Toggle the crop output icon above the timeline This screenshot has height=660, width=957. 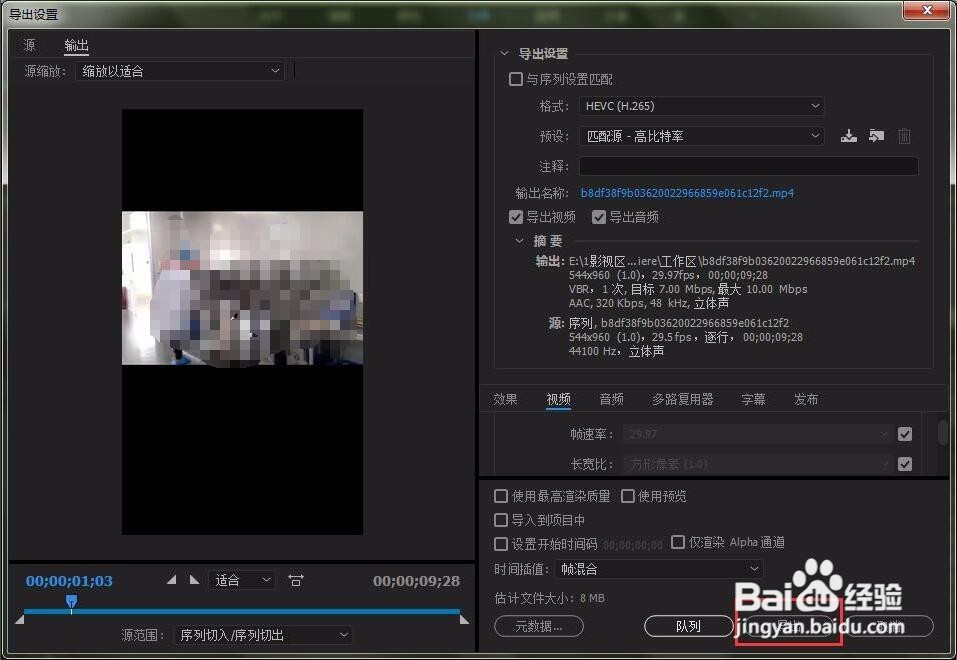pyautogui.click(x=296, y=578)
